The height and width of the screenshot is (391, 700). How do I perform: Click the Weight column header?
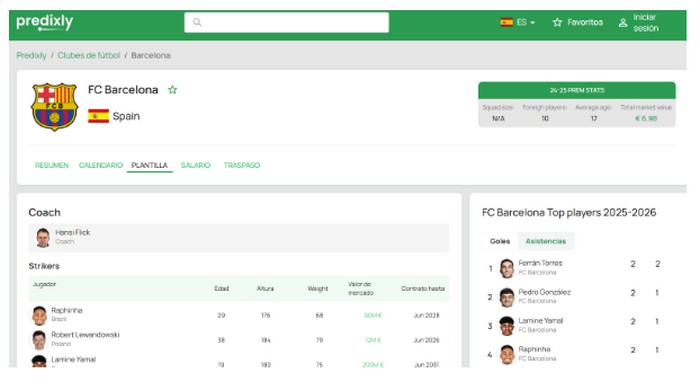[317, 289]
